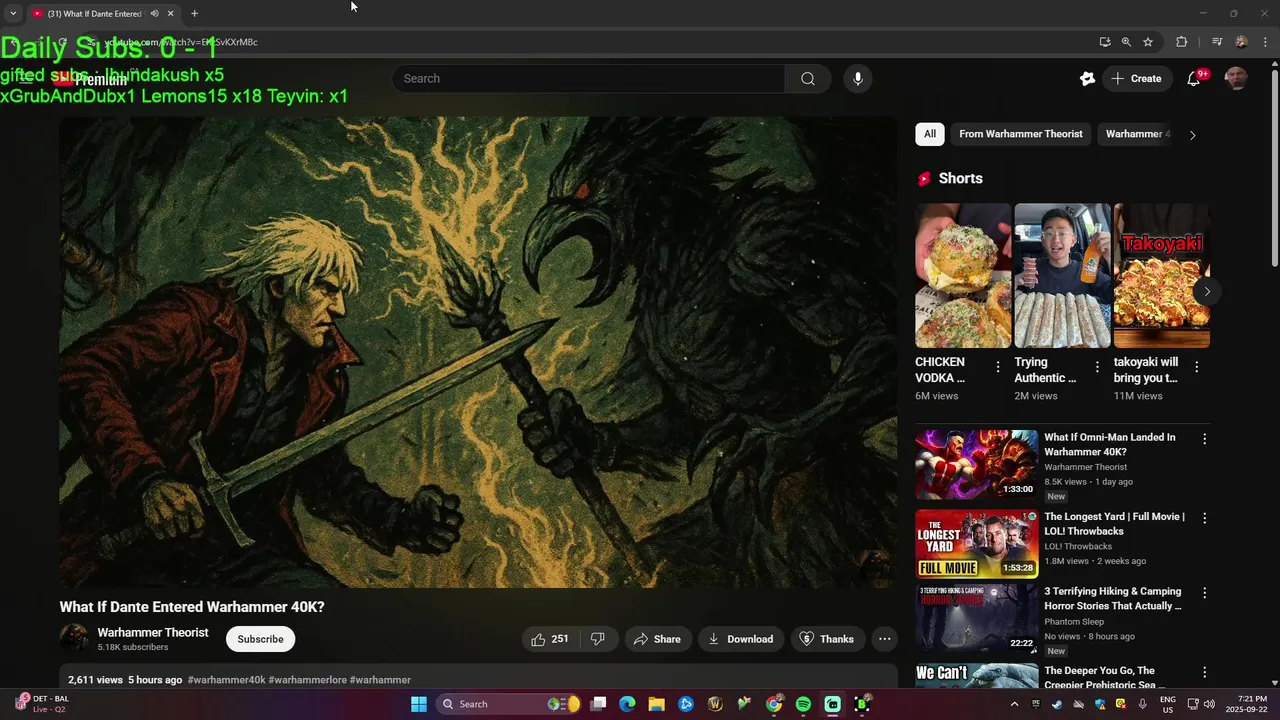Open options for Trying Authentic short
This screenshot has width=1280, height=720.
[x=1097, y=367]
